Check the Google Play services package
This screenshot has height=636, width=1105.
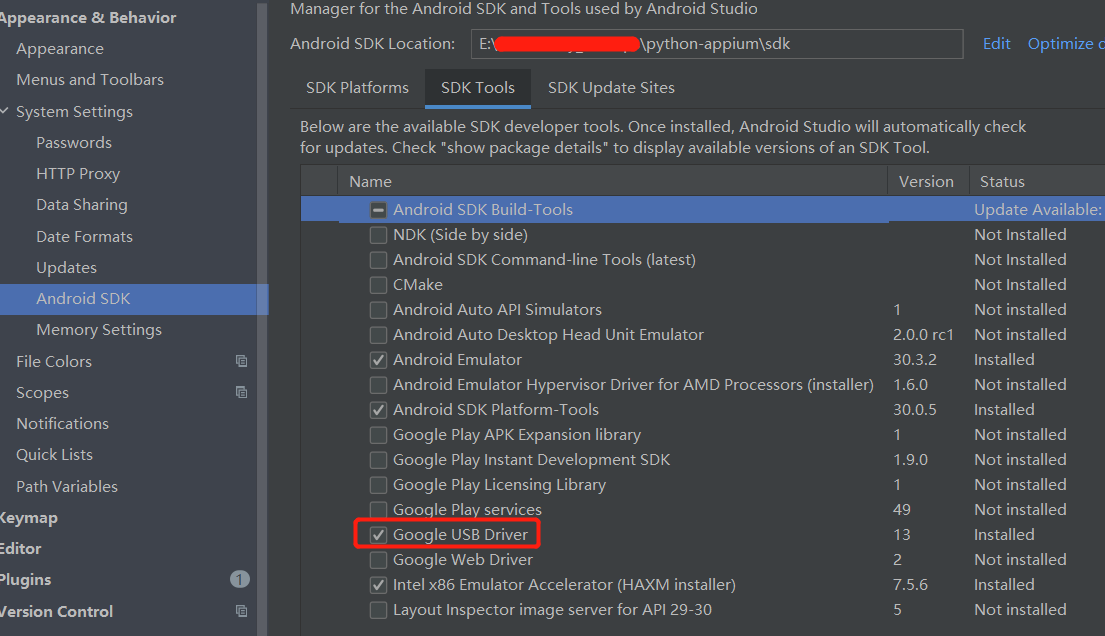(x=378, y=509)
